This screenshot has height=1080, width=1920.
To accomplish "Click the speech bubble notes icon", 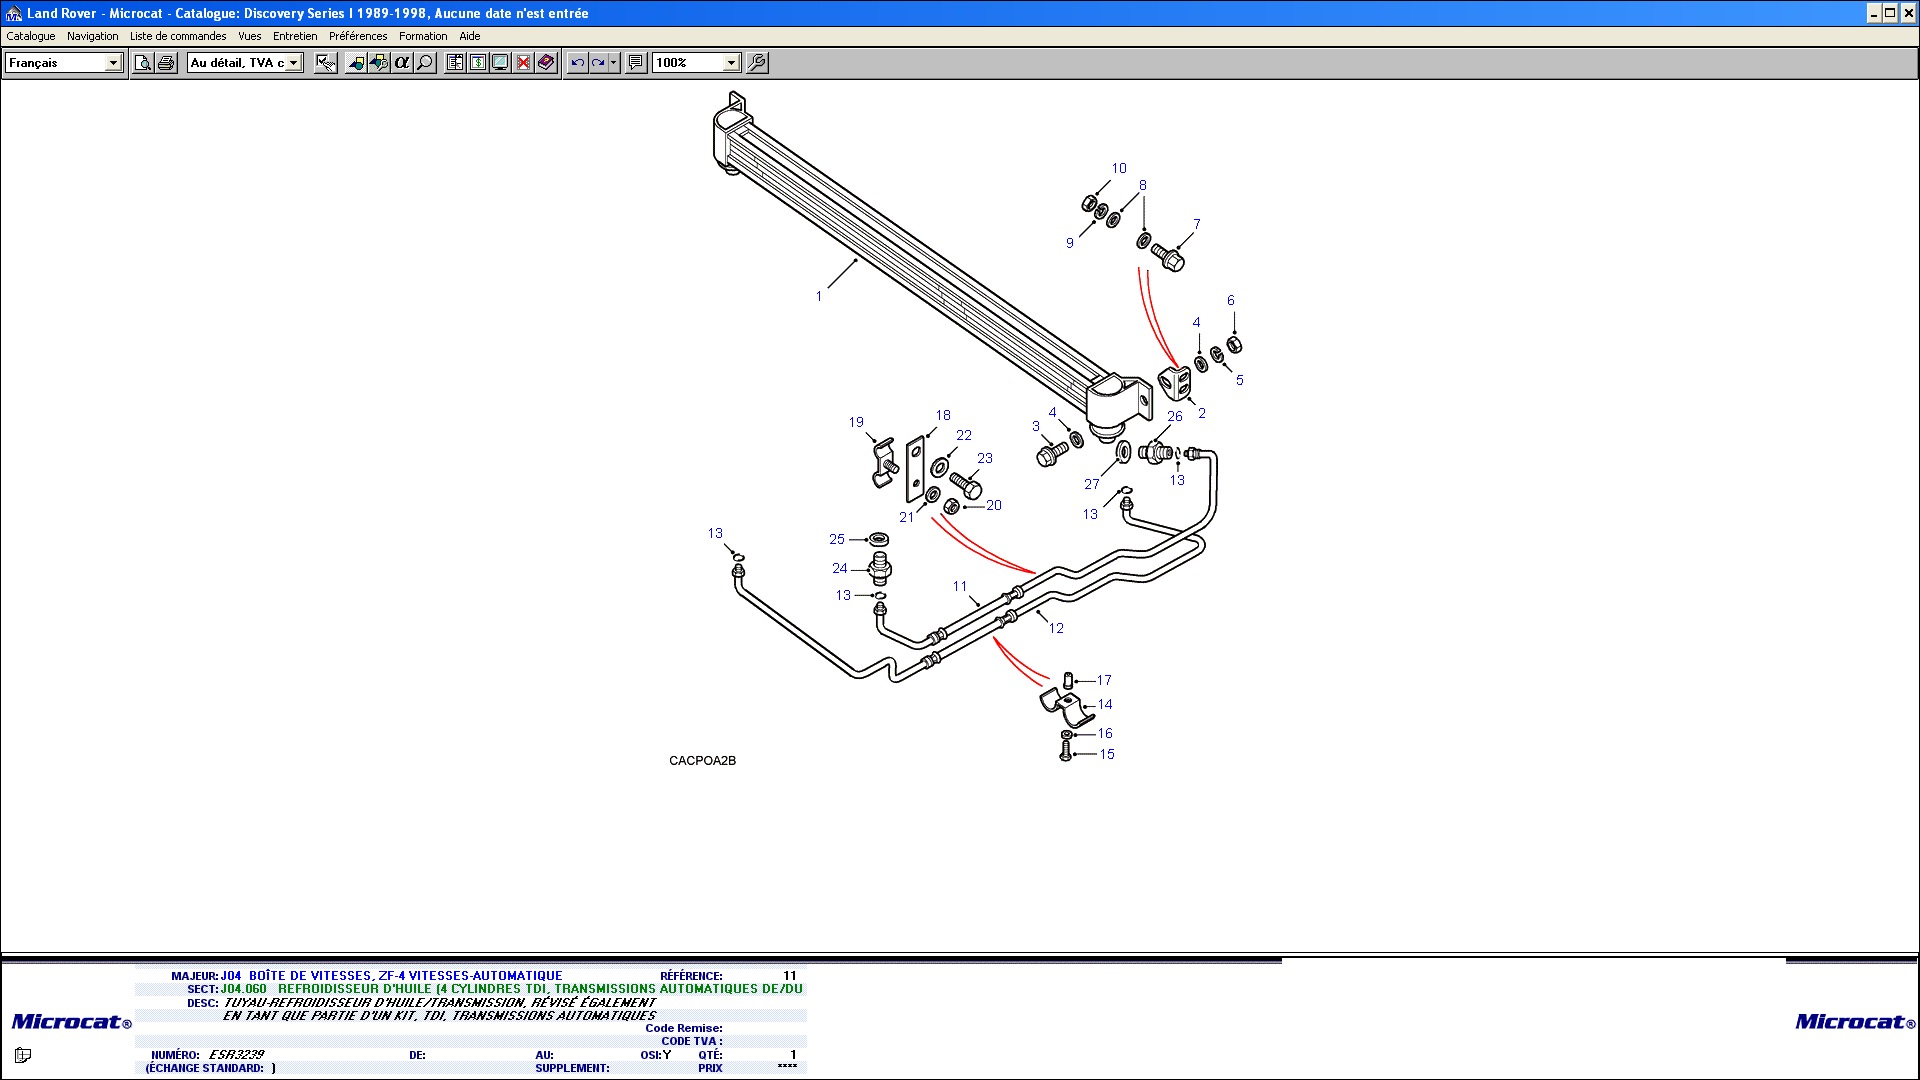I will tap(636, 63).
